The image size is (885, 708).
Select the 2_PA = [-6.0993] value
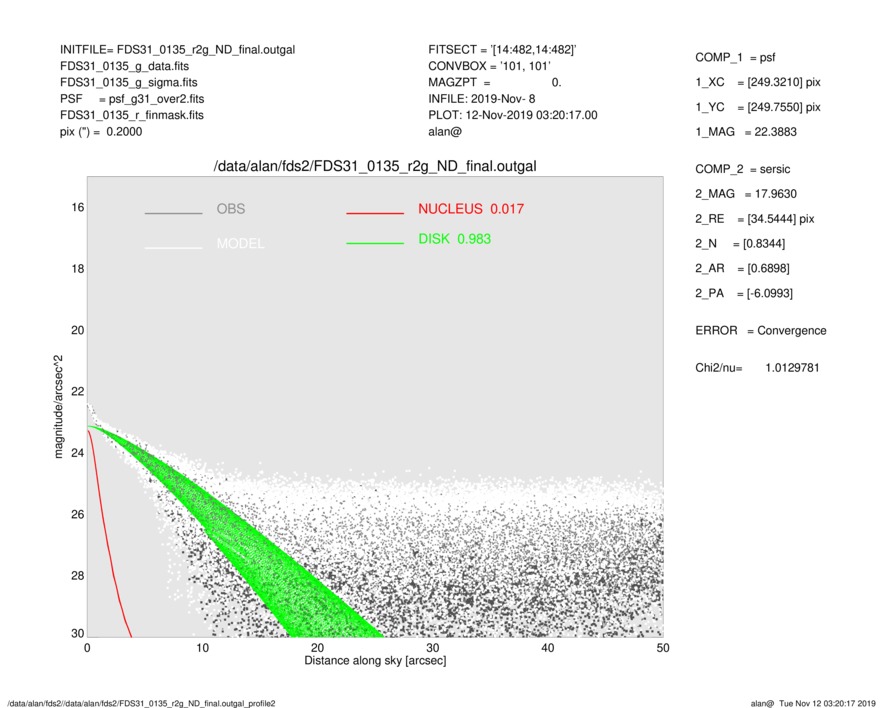744,294
